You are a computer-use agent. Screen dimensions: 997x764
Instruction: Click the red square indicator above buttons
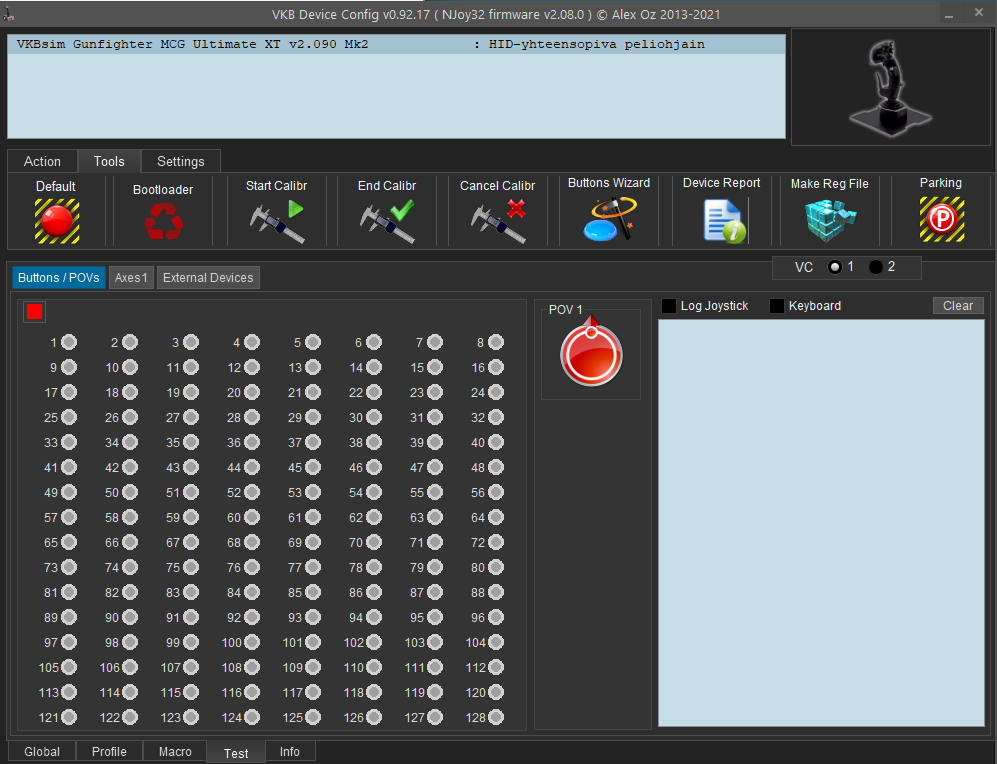point(34,311)
